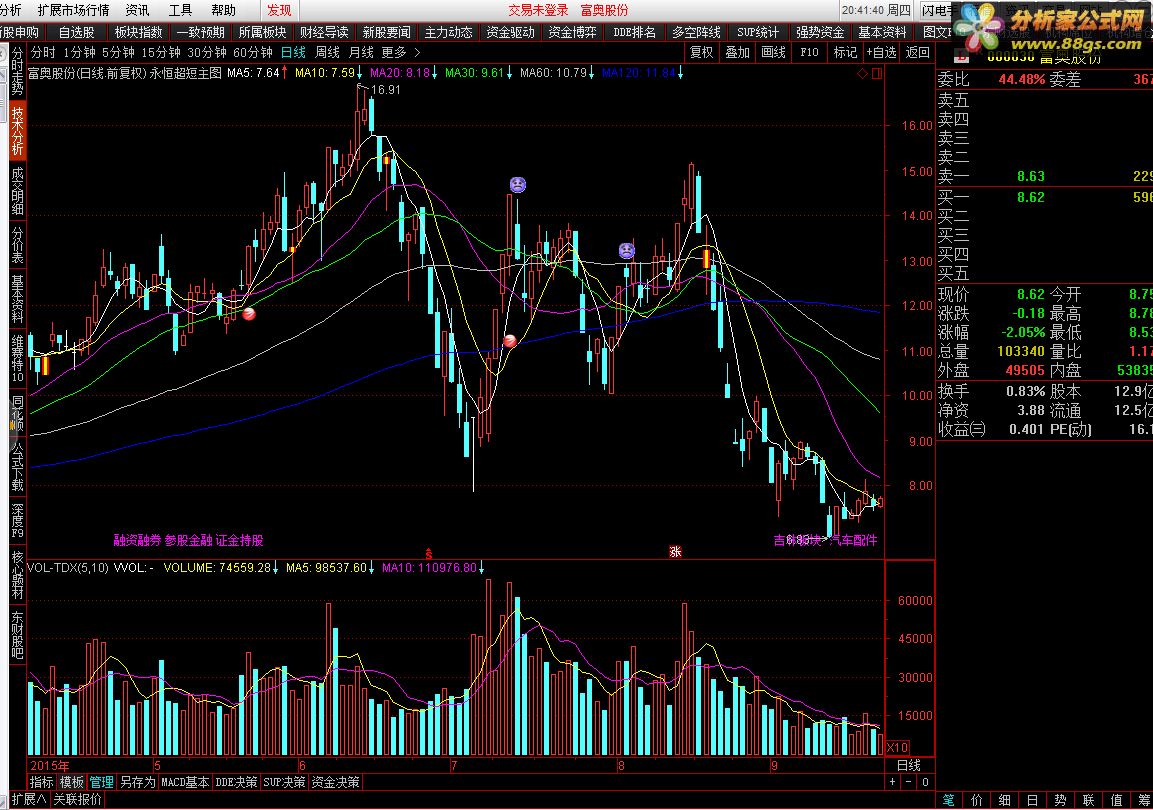1153x810 pixels.
Task: Open 主力动态 in the toolbar
Action: tap(449, 32)
